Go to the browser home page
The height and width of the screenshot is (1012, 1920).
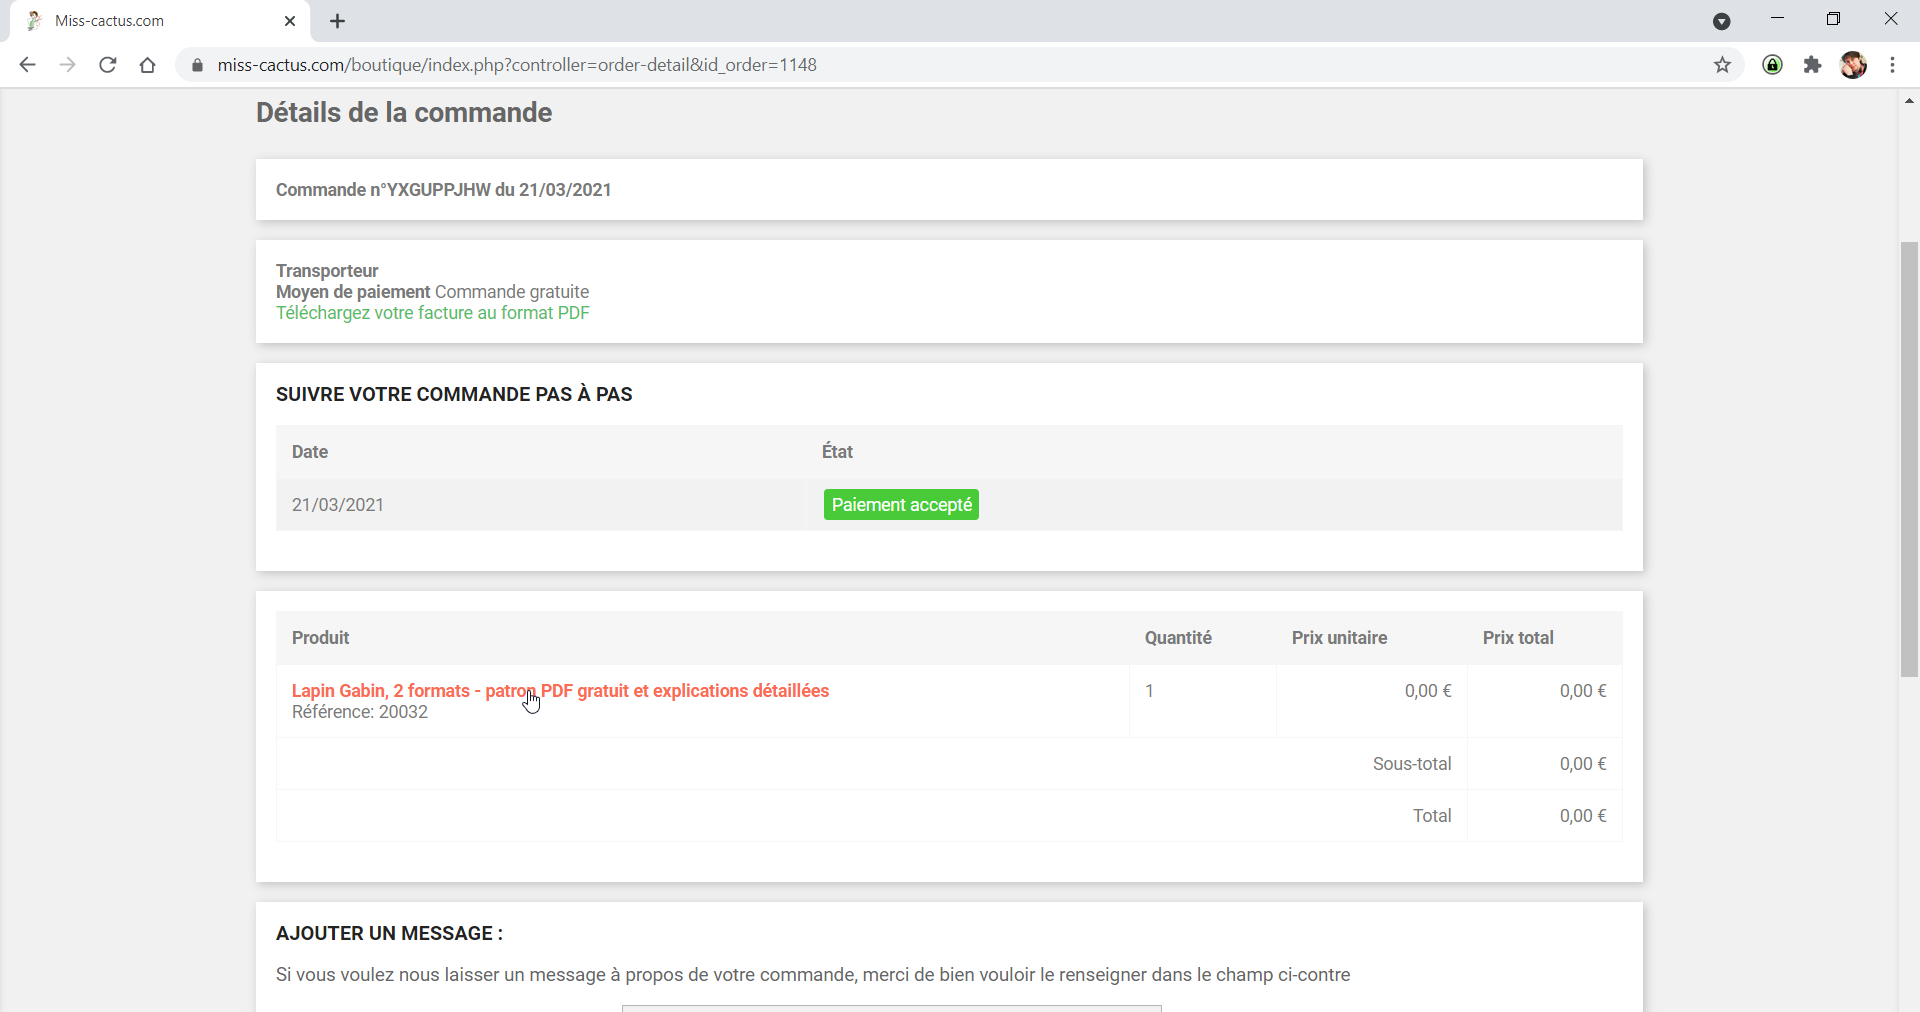click(x=148, y=65)
